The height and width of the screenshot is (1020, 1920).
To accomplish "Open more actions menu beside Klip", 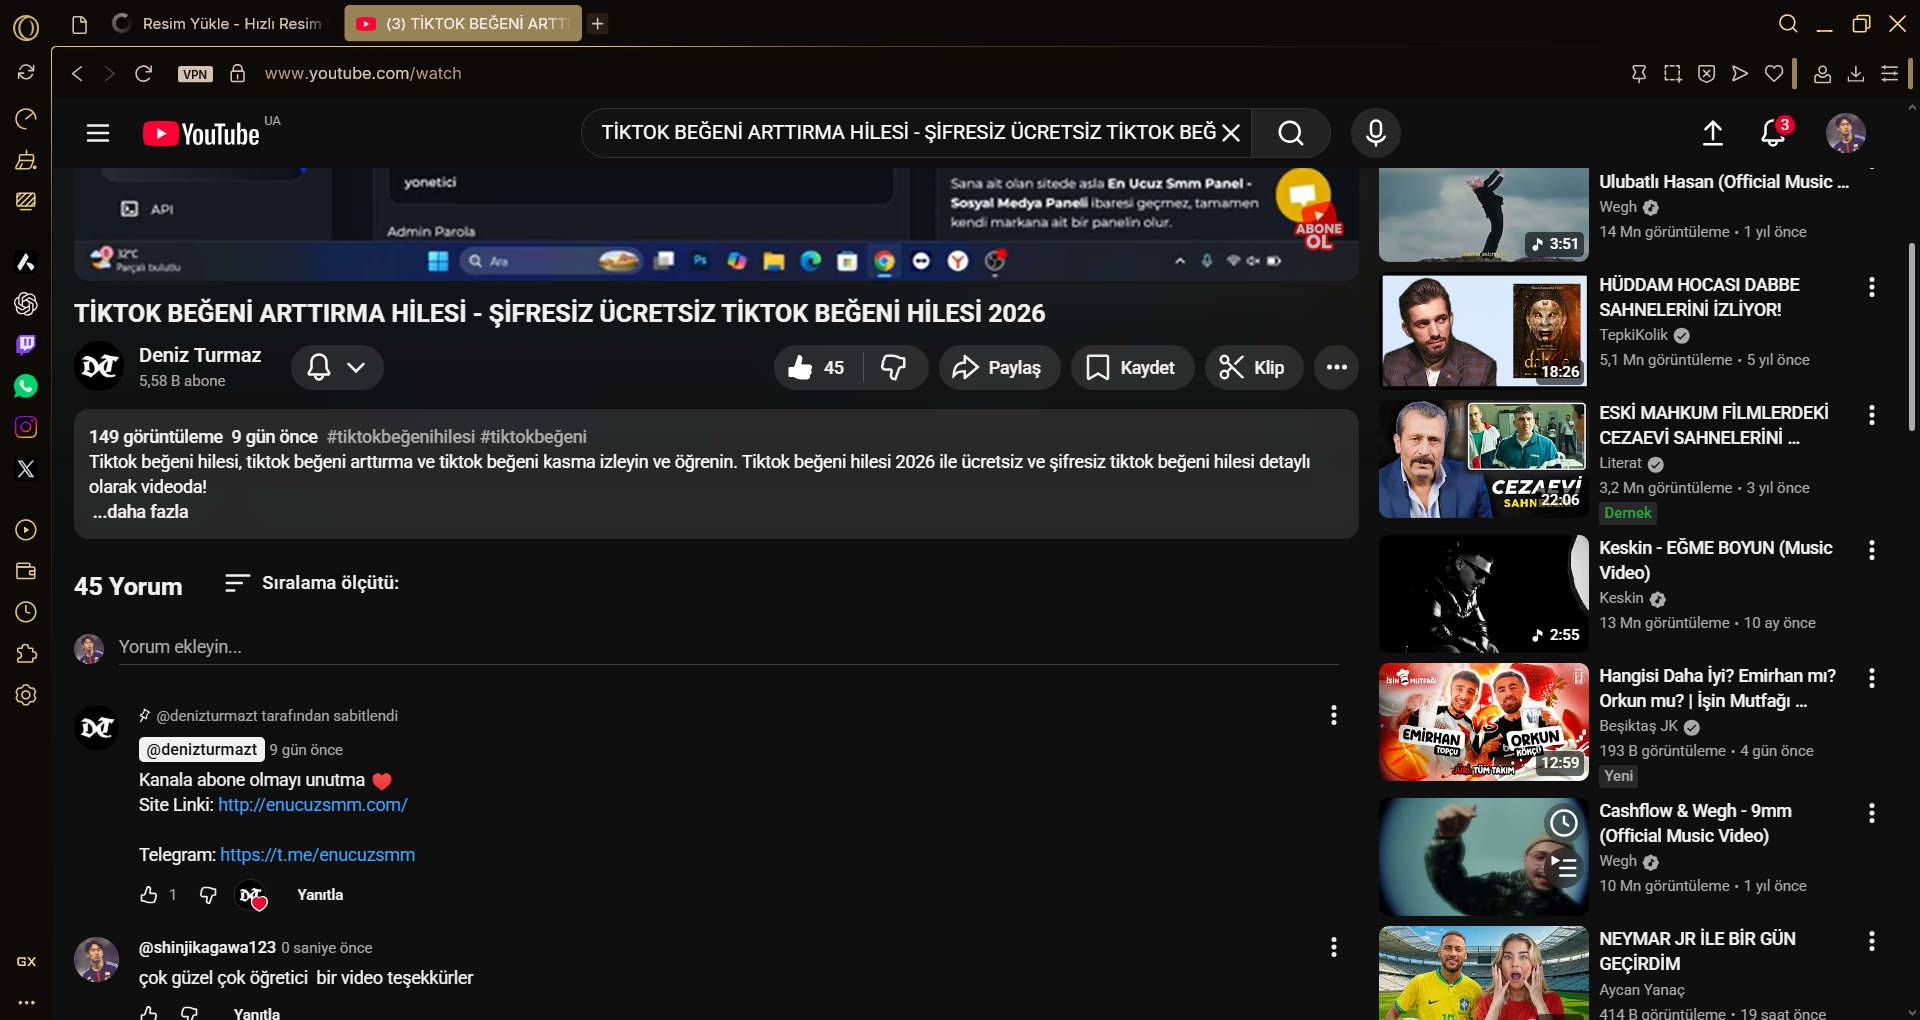I will 1336,368.
